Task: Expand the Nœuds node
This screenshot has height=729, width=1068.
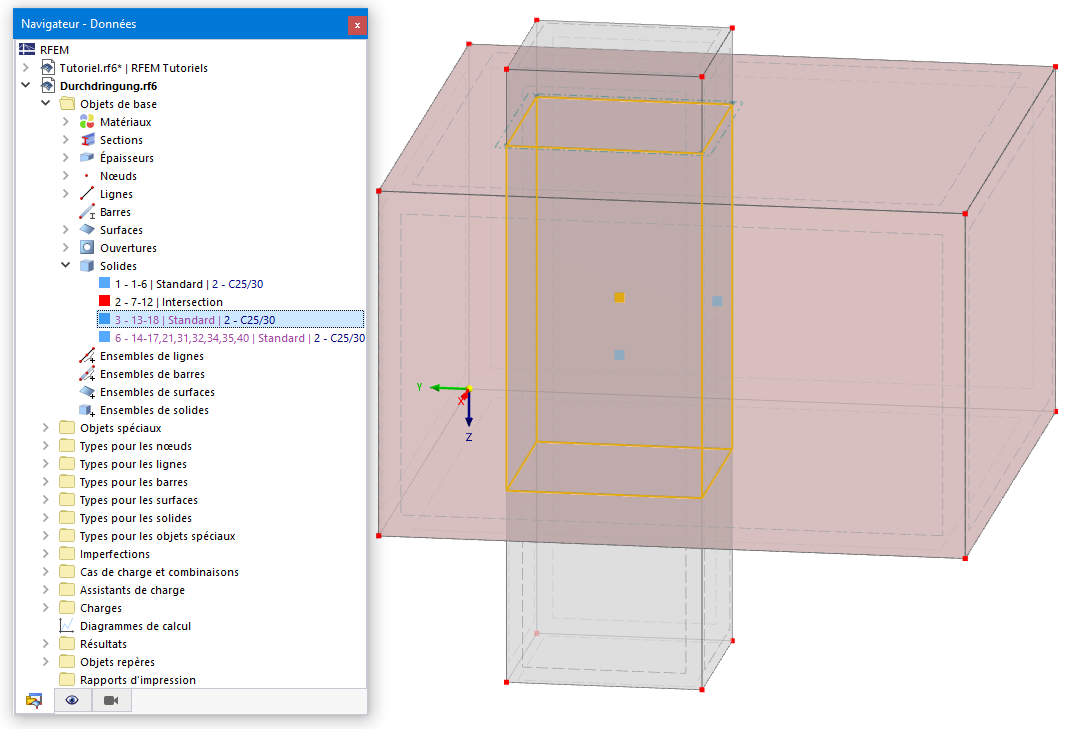Action: [x=65, y=176]
